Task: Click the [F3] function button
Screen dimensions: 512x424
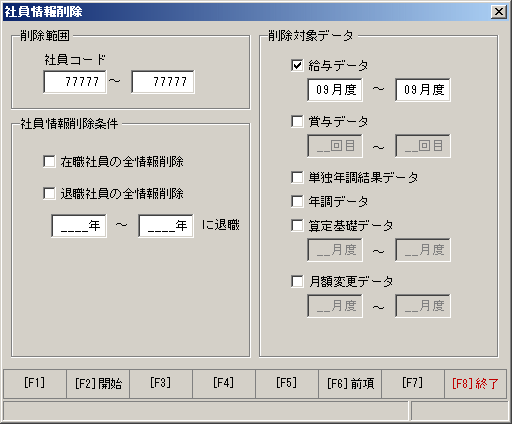Action: tap(161, 384)
